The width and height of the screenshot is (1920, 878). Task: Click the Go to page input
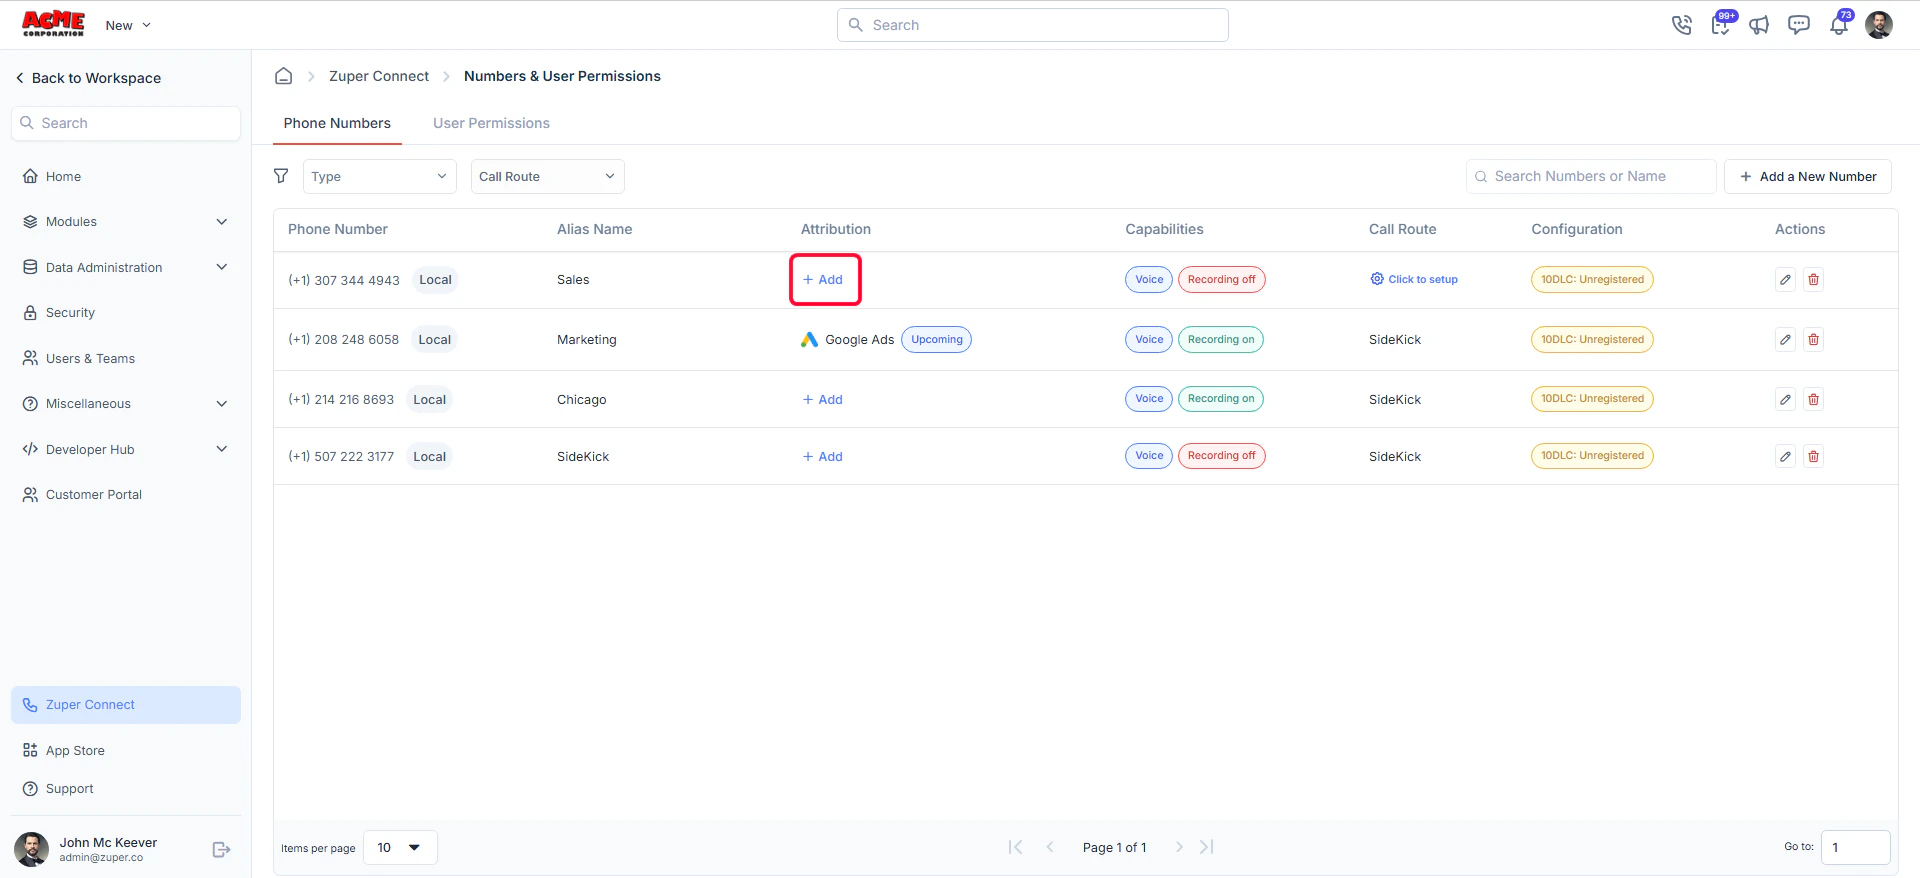(1855, 847)
